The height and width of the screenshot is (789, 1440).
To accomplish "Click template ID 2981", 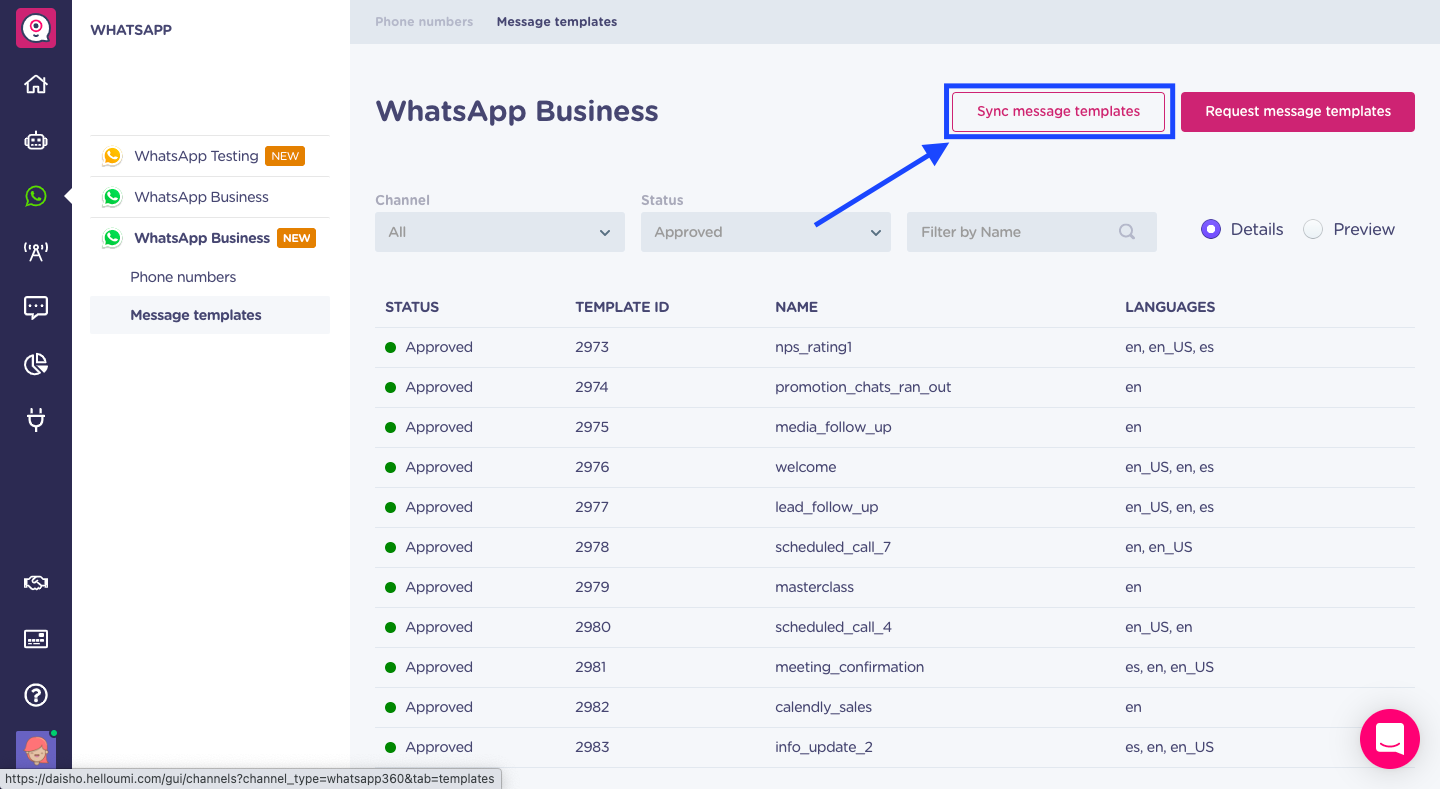I will click(591, 667).
